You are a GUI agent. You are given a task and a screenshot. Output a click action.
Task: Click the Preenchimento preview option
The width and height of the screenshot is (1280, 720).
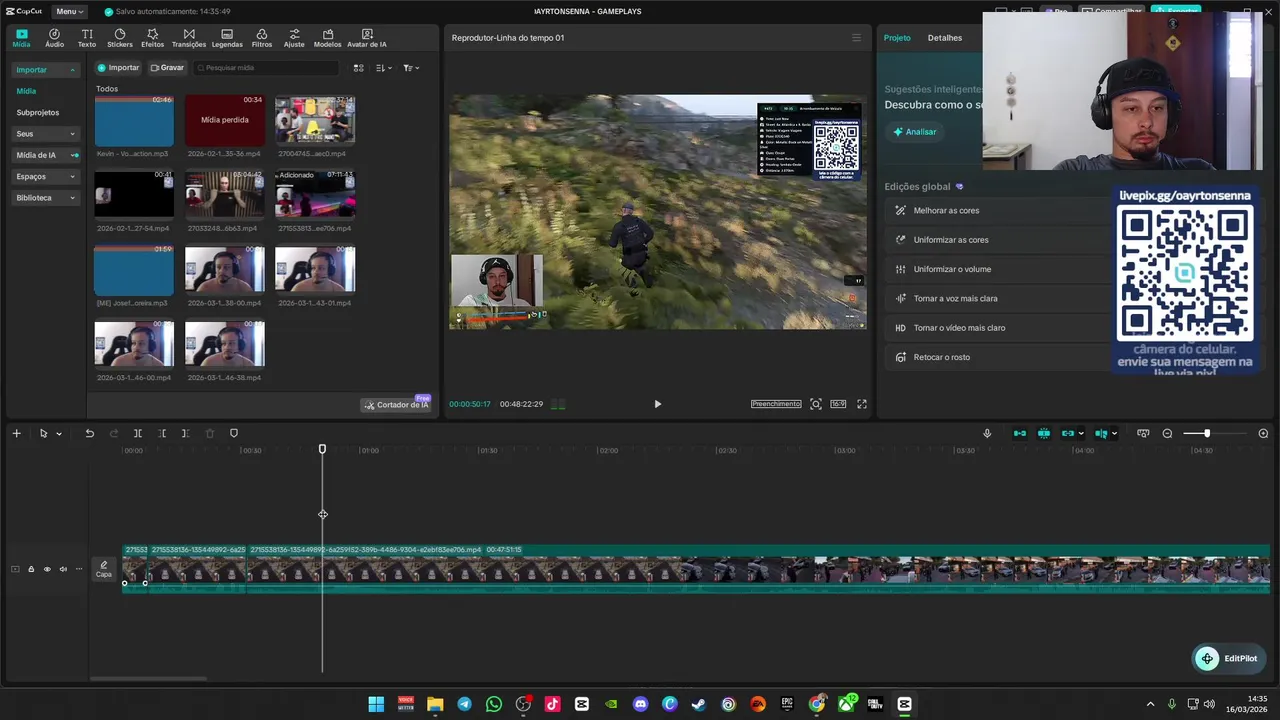coord(776,404)
